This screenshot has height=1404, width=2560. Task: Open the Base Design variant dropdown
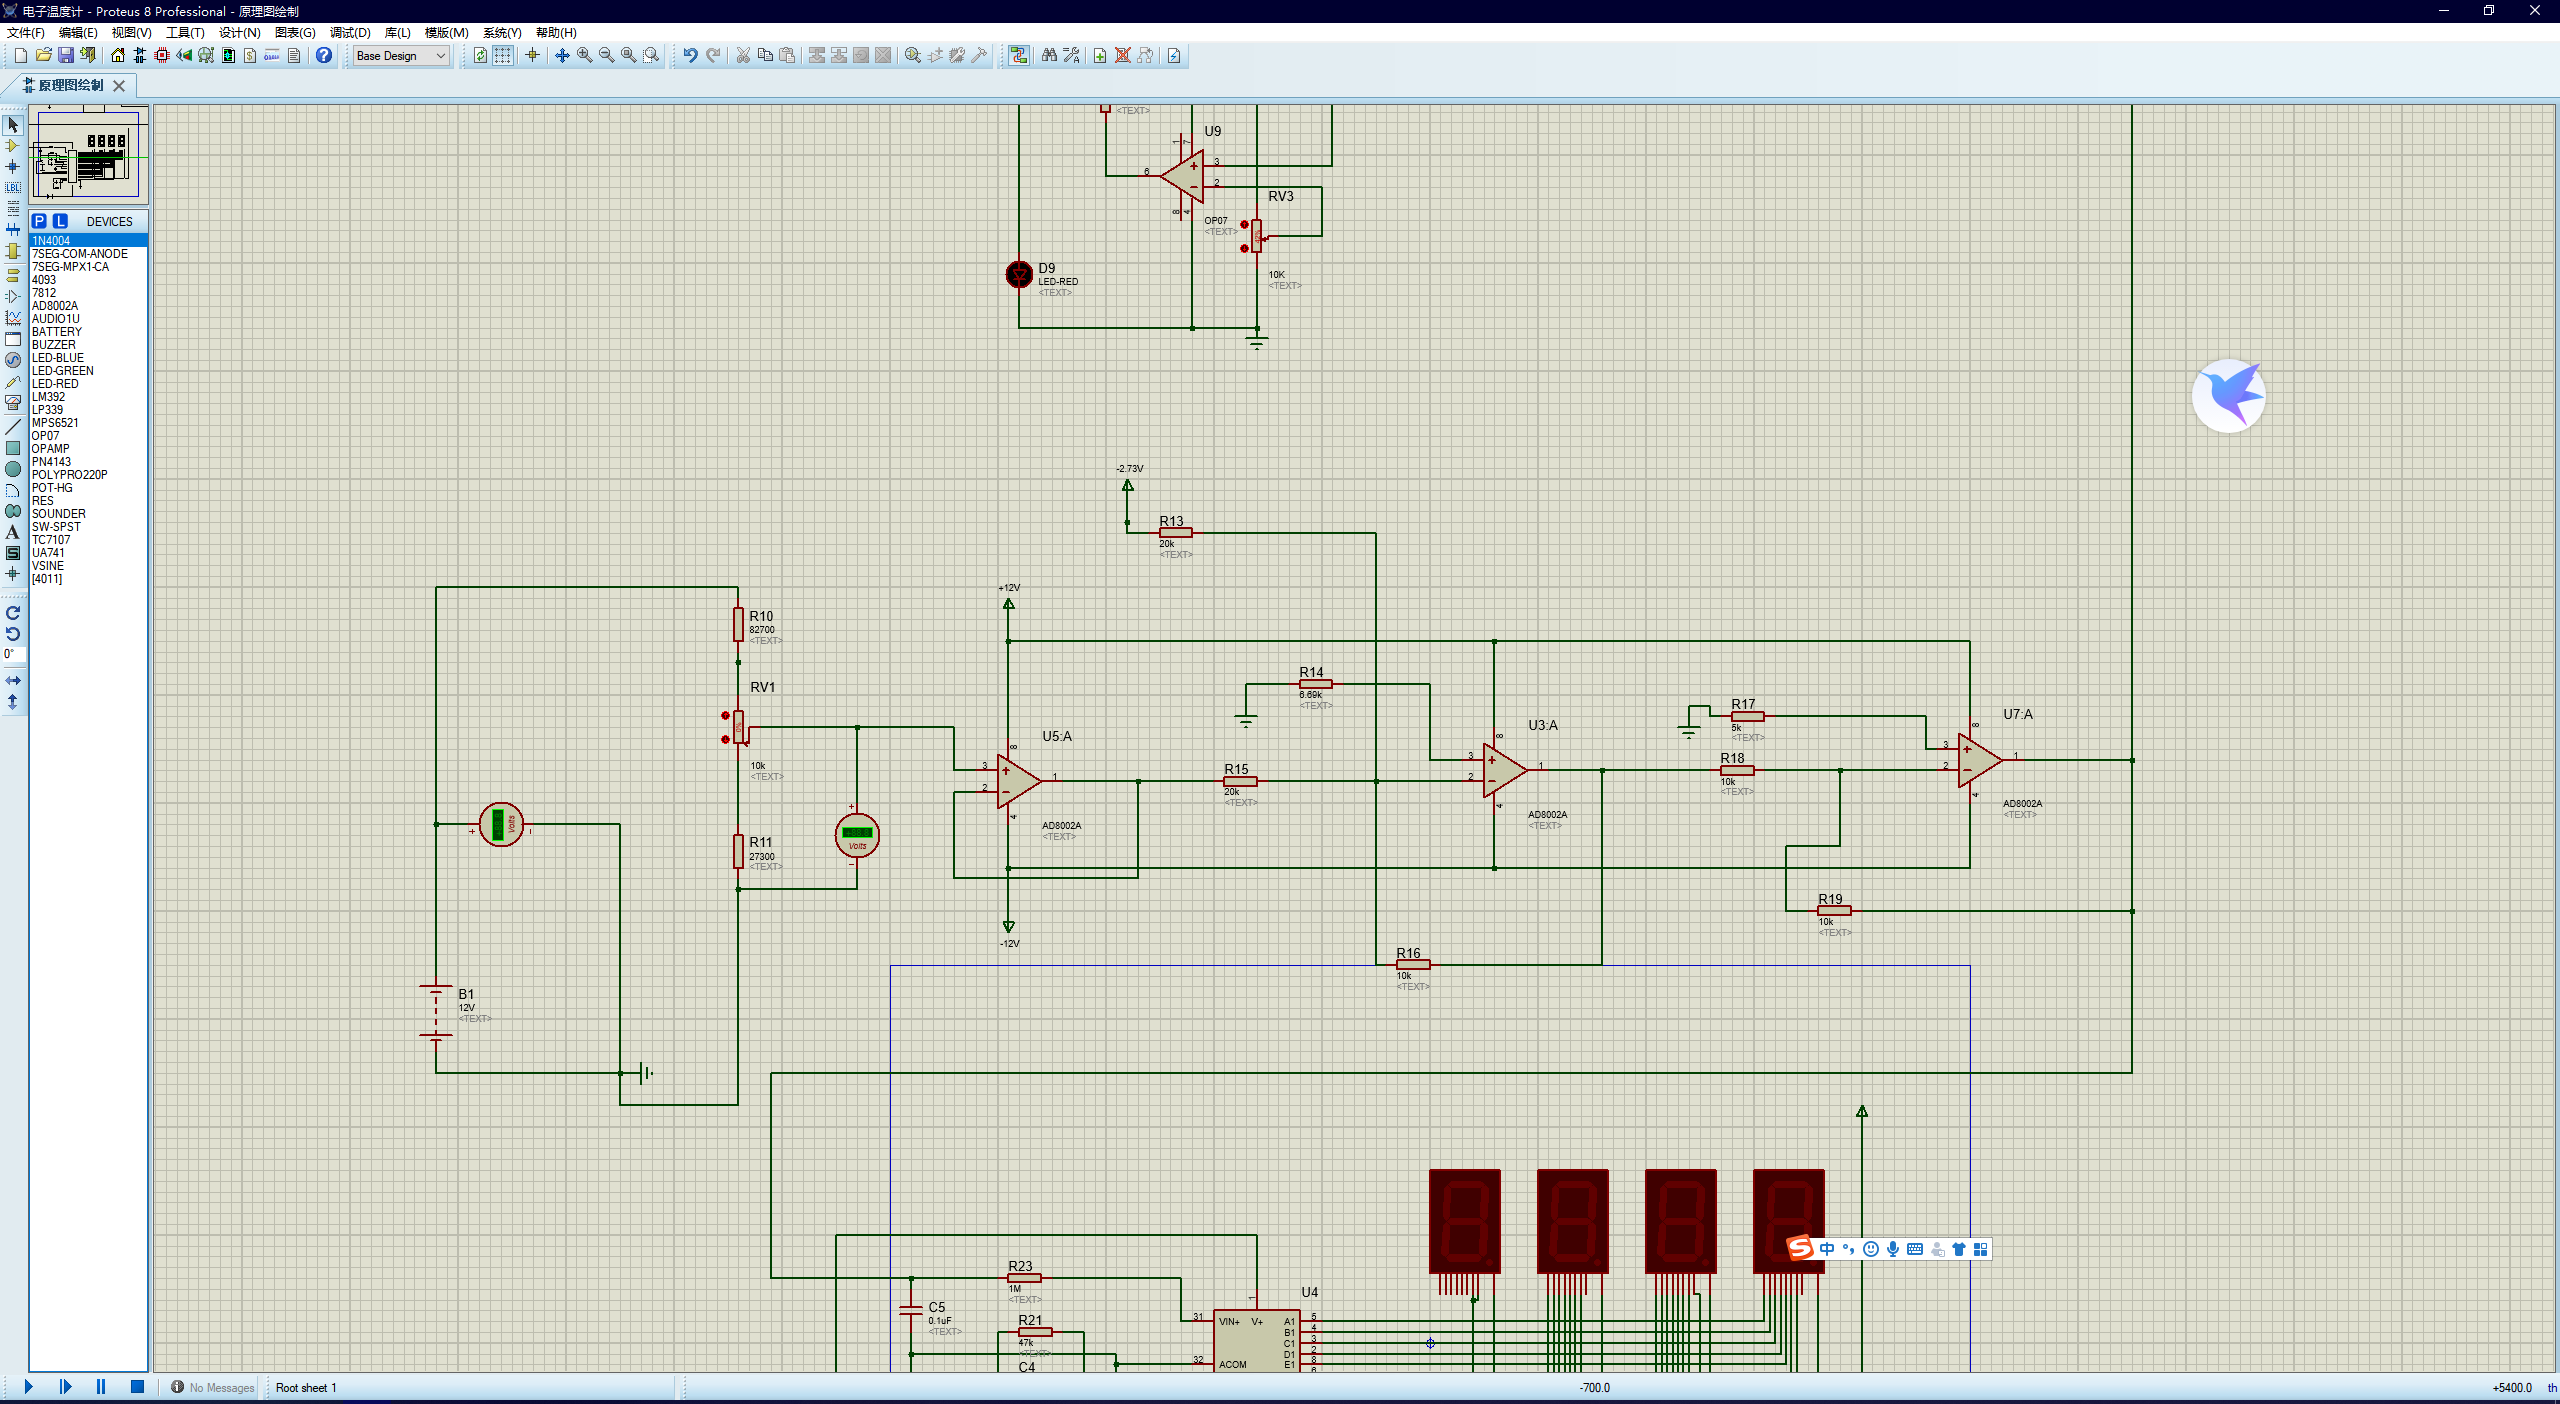tap(401, 56)
